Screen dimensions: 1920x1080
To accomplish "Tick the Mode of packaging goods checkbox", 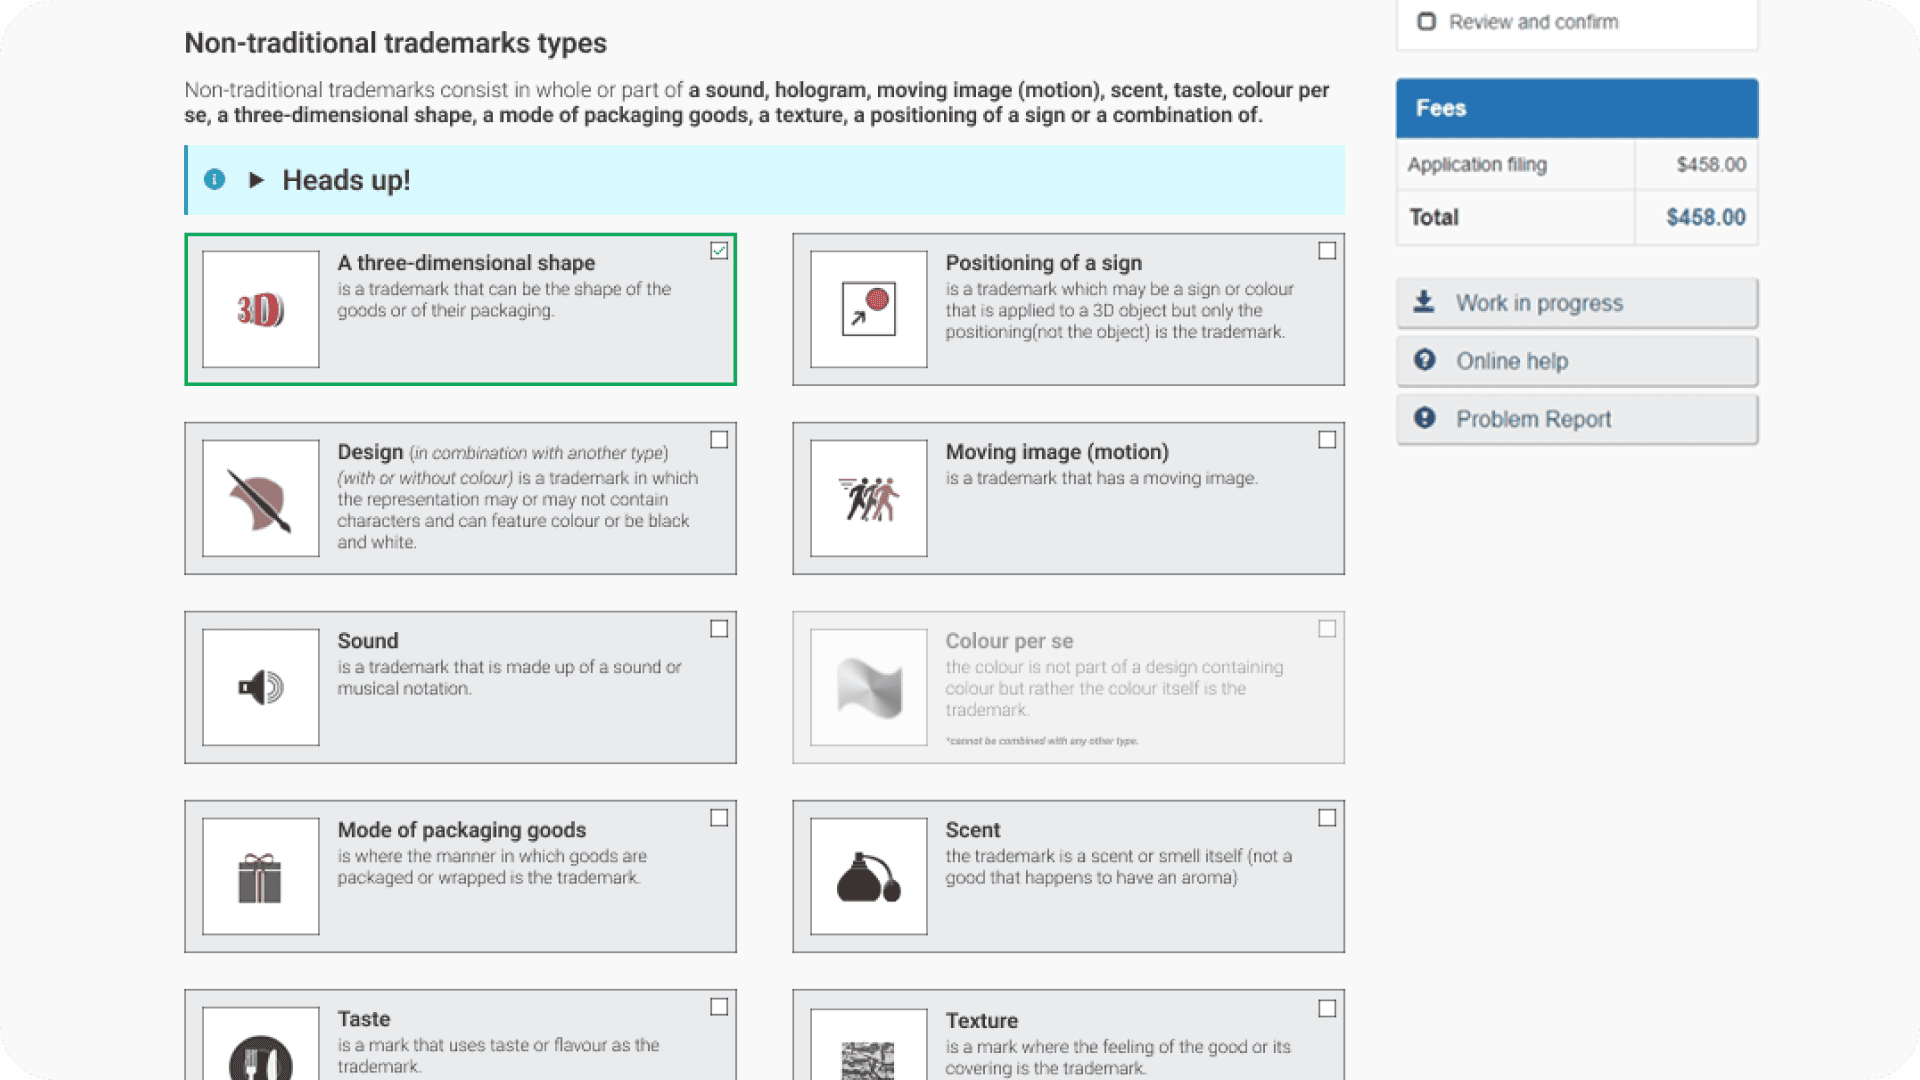I will pyautogui.click(x=719, y=818).
